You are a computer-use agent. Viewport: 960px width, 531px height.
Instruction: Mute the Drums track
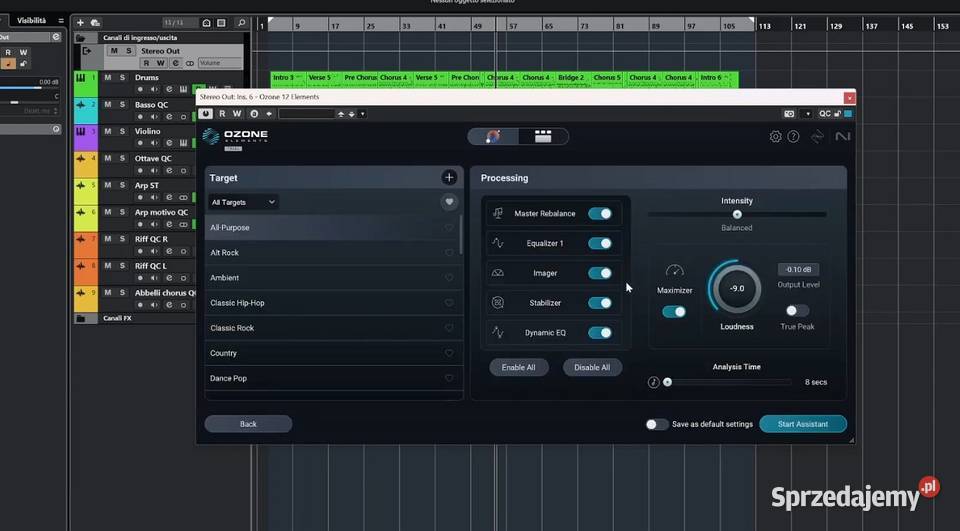coord(108,78)
